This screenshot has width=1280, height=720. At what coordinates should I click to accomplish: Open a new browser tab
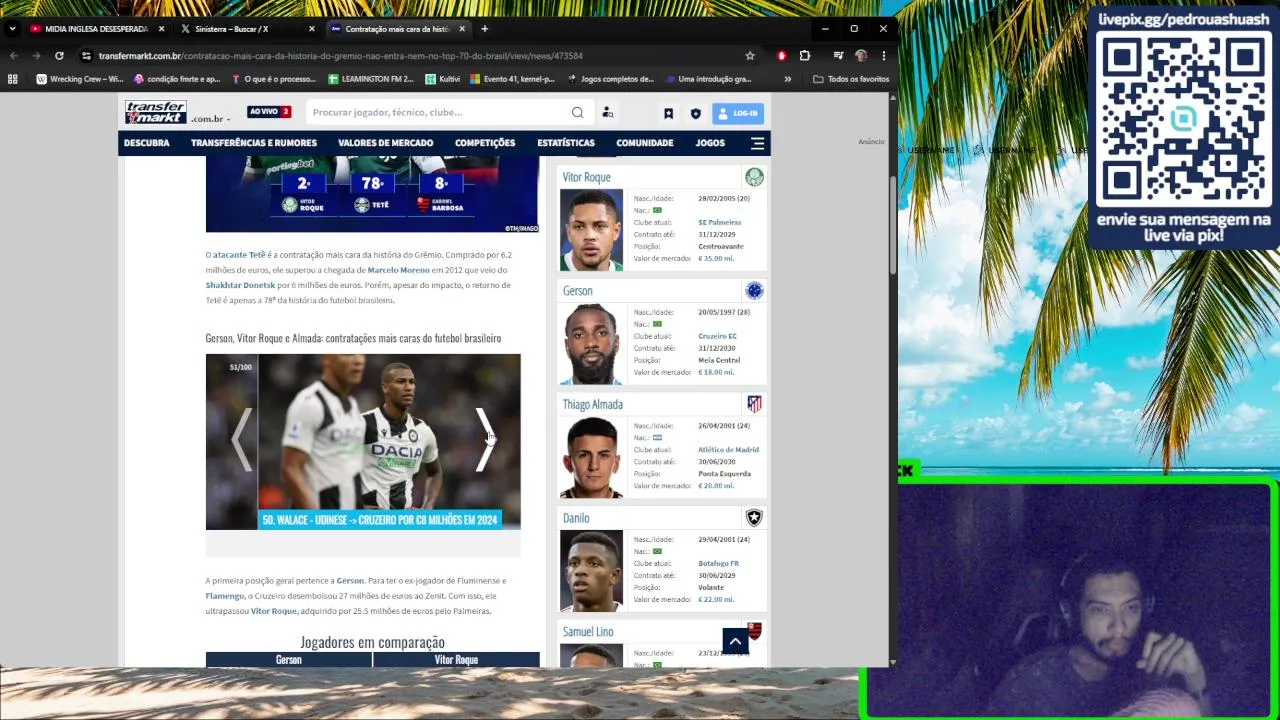pos(484,29)
